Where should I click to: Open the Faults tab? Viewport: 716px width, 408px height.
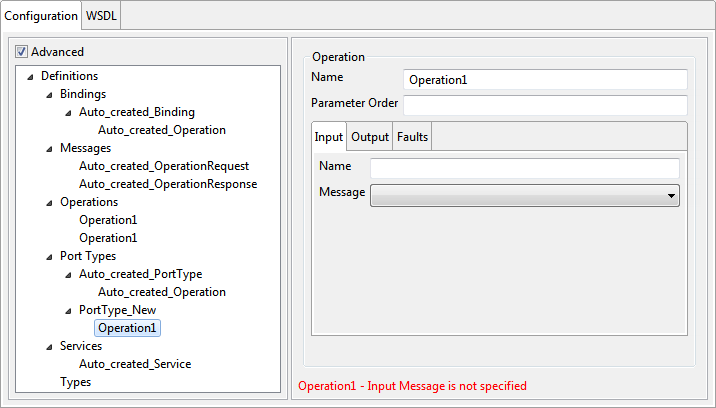click(412, 137)
